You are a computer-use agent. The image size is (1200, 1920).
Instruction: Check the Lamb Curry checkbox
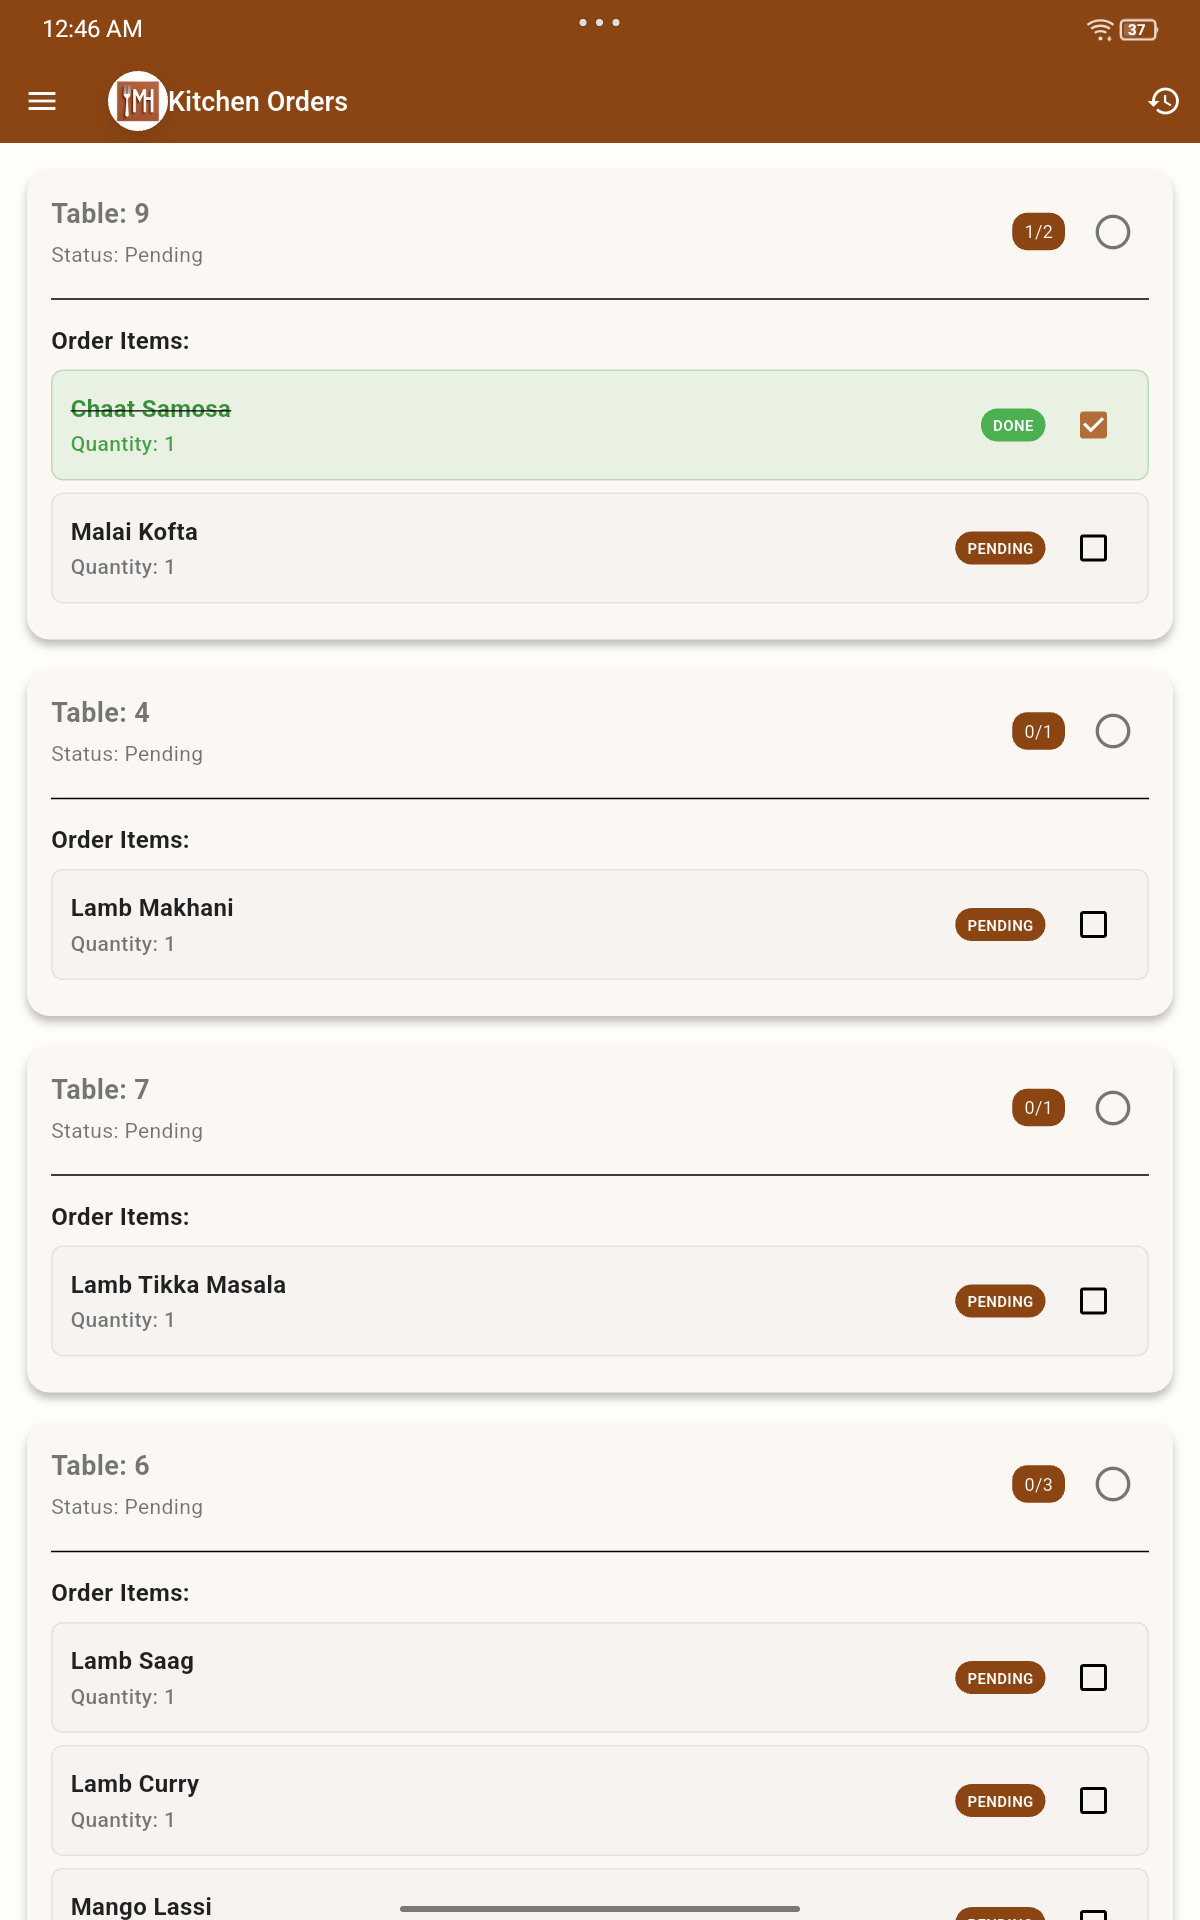(1093, 1801)
